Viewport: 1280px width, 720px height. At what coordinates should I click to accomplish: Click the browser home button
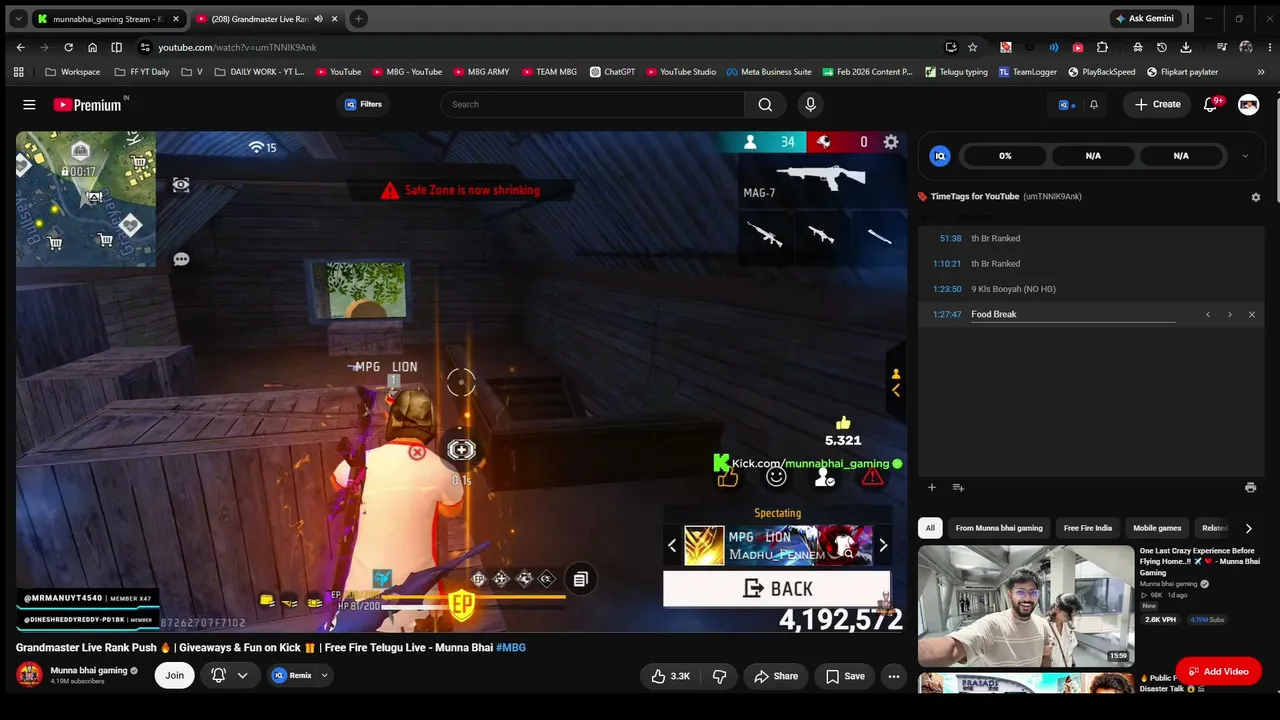(x=92, y=47)
